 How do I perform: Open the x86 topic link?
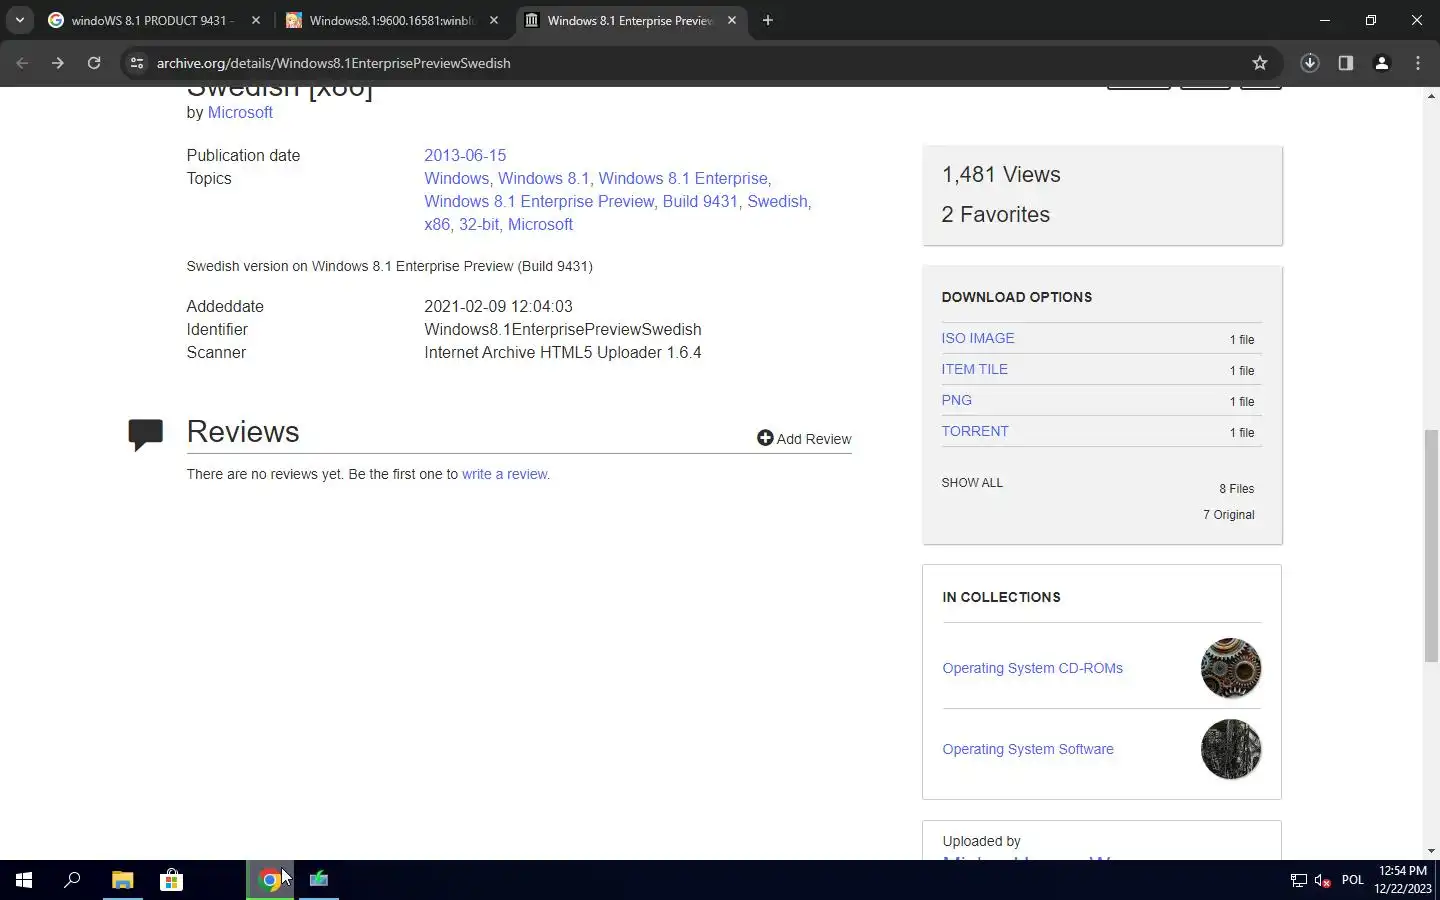coord(437,224)
